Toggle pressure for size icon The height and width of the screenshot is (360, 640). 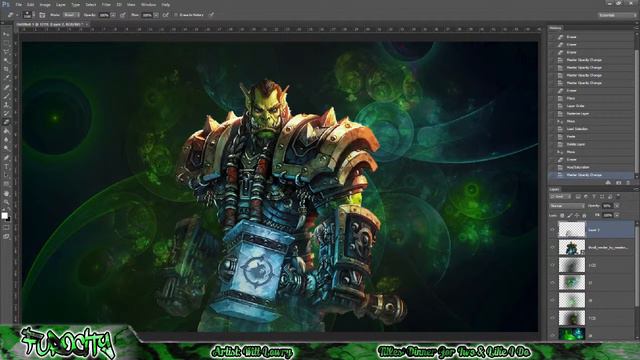(211, 15)
